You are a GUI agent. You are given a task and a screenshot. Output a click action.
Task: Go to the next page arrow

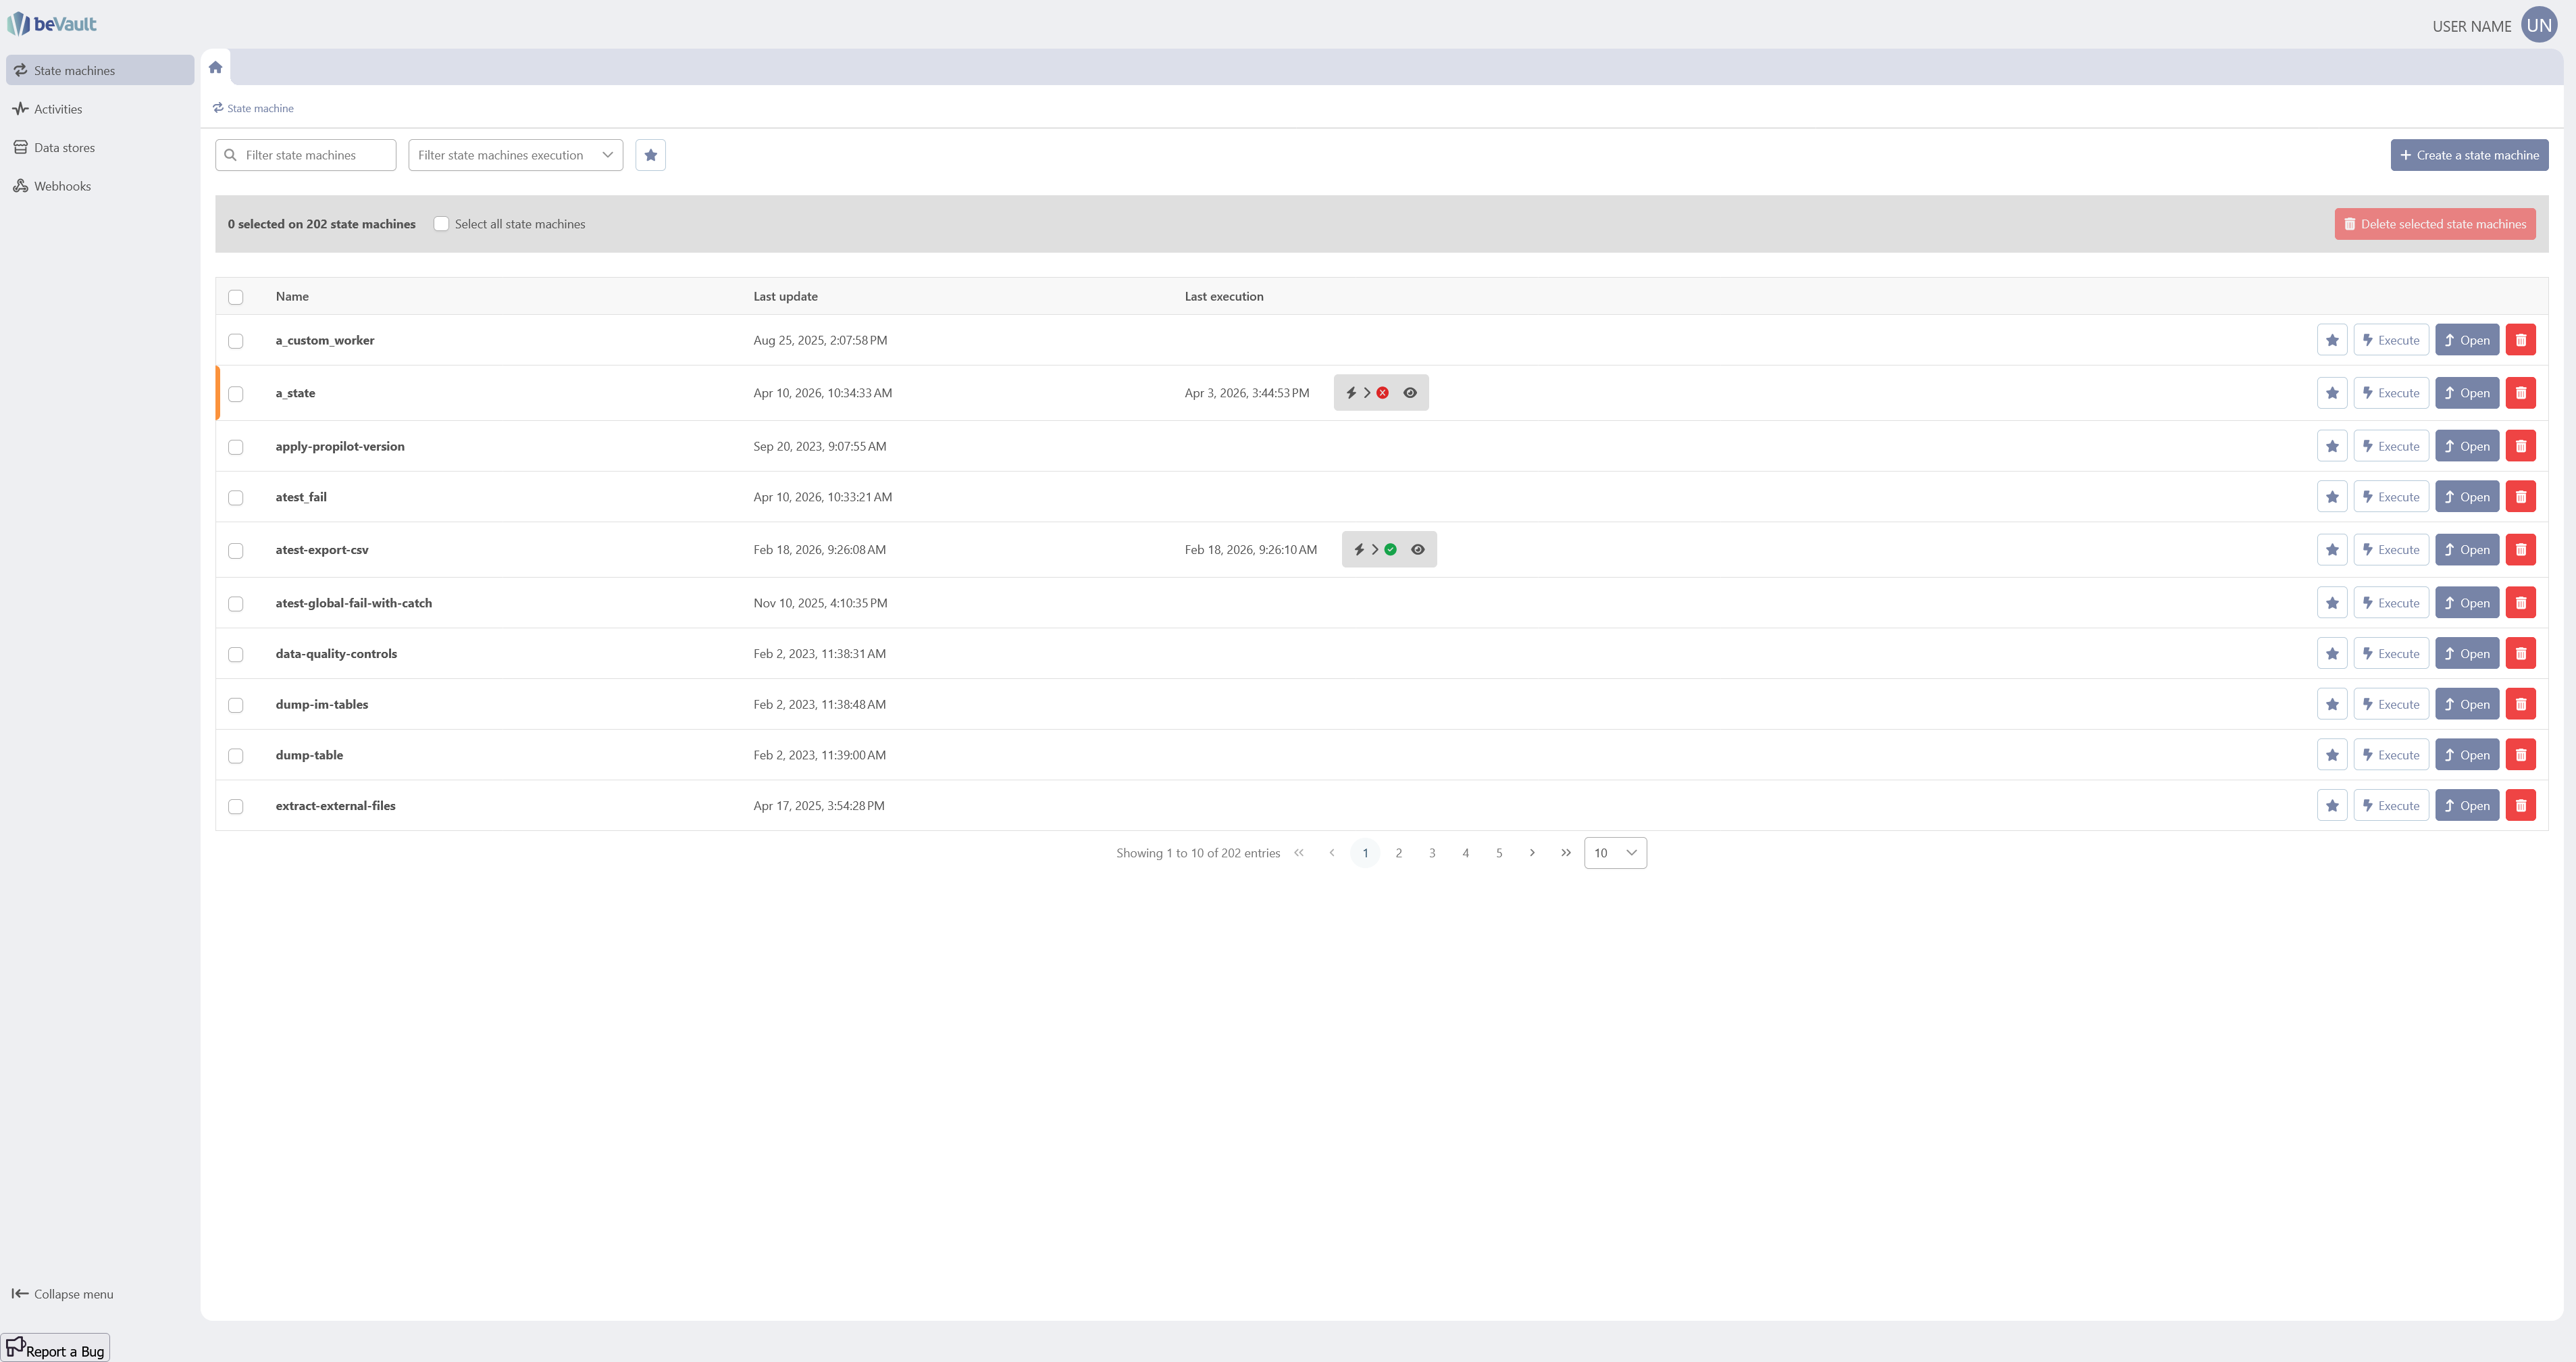(x=1532, y=853)
